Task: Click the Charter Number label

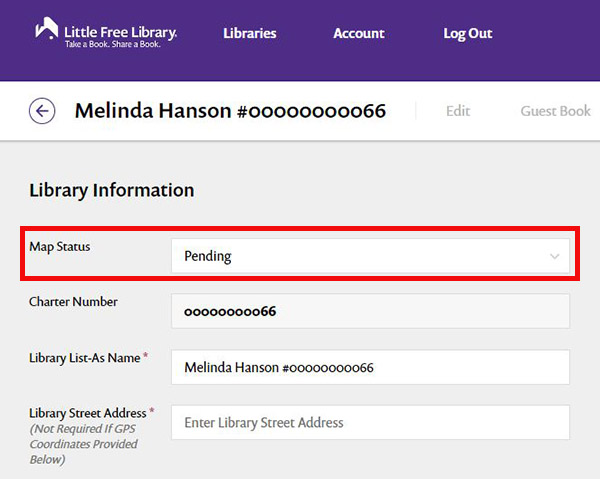Action: tap(73, 301)
